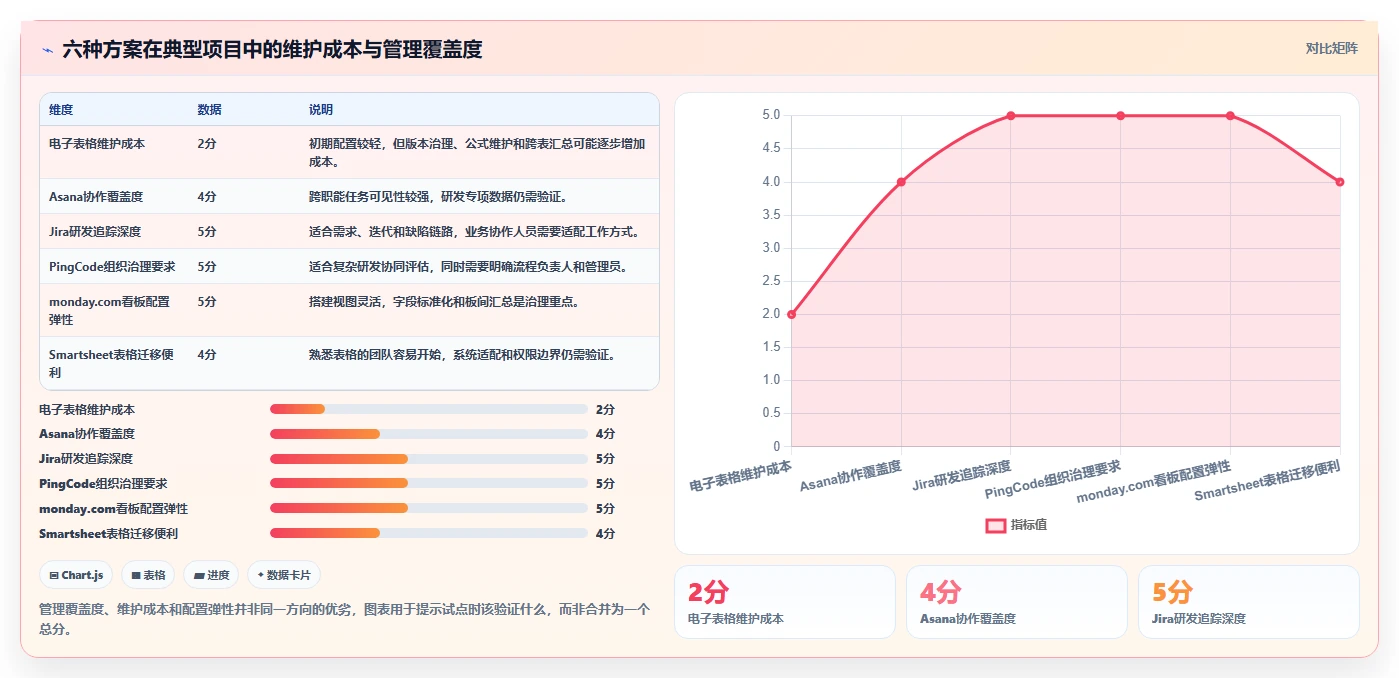Click the description 跨职能任务可见性较强
This screenshot has height=678, width=1399.
(x=439, y=197)
